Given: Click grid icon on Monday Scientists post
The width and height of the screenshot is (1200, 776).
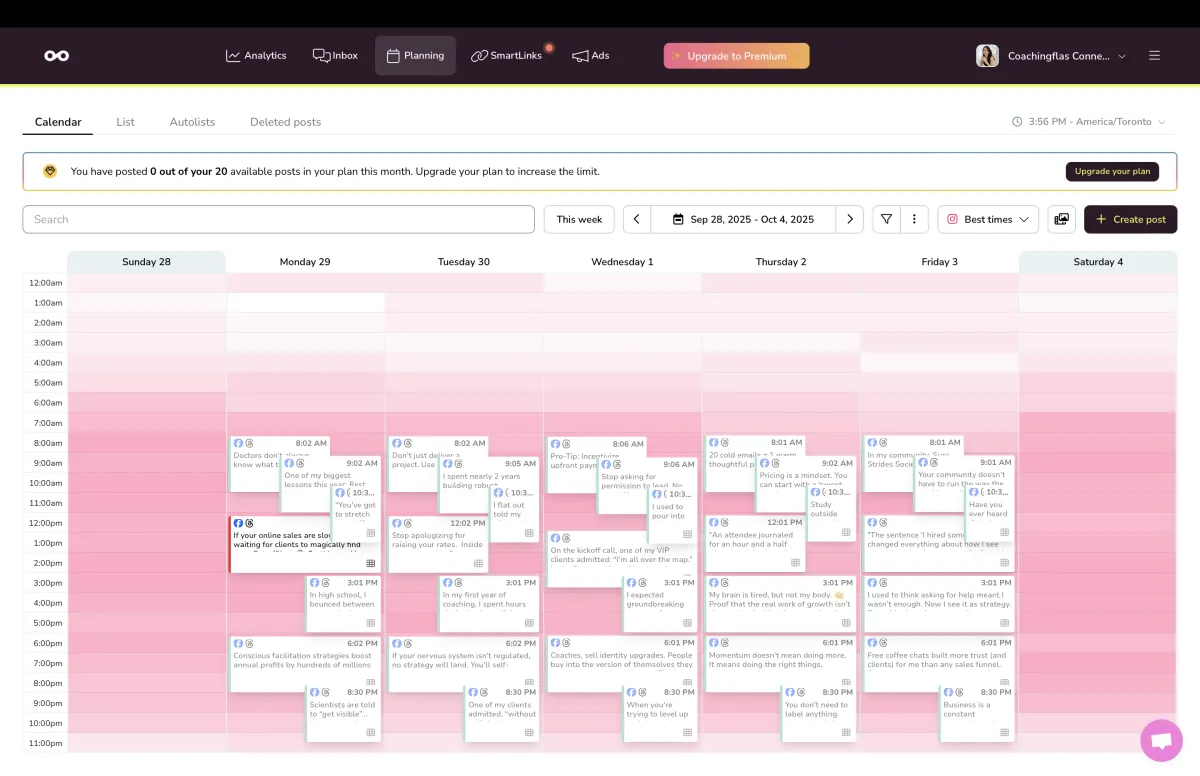Looking at the screenshot, I should pos(371,732).
